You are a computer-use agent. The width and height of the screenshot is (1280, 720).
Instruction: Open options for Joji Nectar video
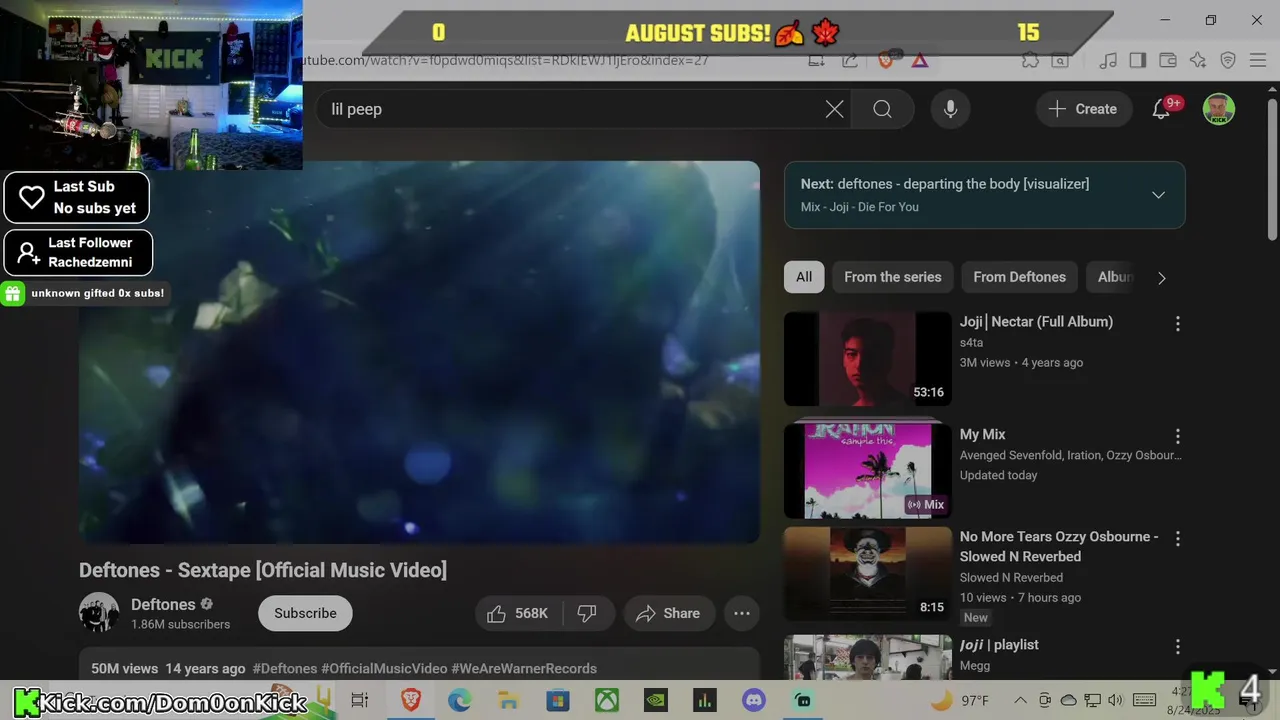coord(1177,324)
